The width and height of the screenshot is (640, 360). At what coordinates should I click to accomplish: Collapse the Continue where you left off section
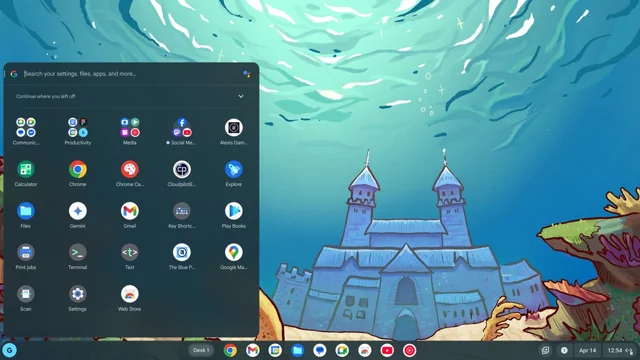241,96
